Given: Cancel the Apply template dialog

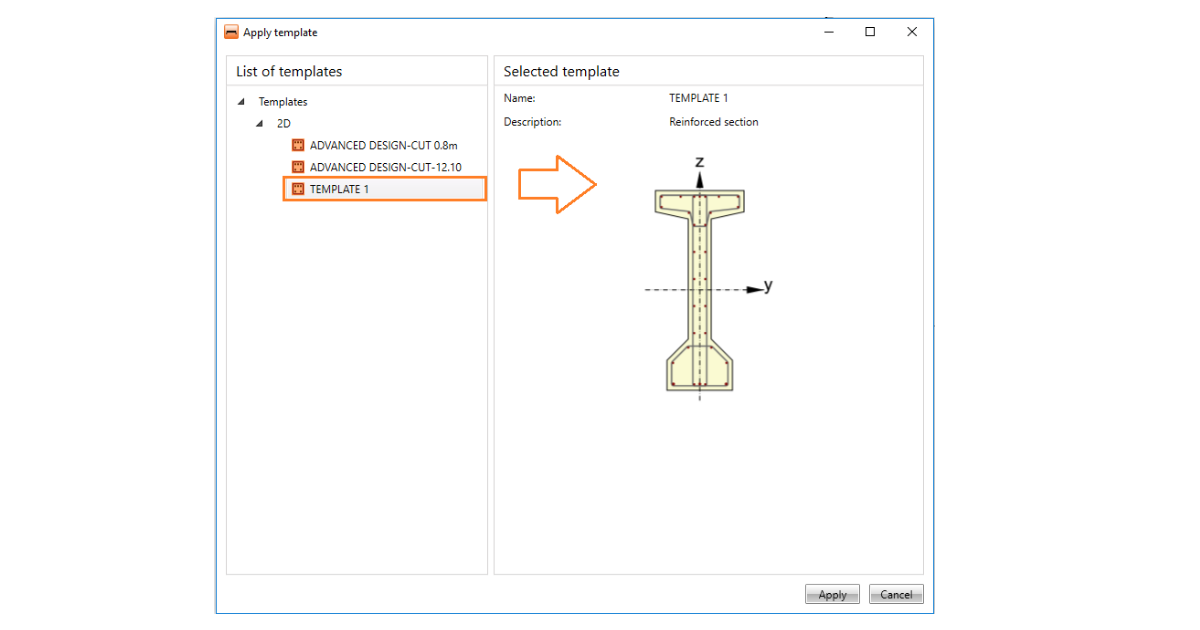Looking at the screenshot, I should [896, 594].
